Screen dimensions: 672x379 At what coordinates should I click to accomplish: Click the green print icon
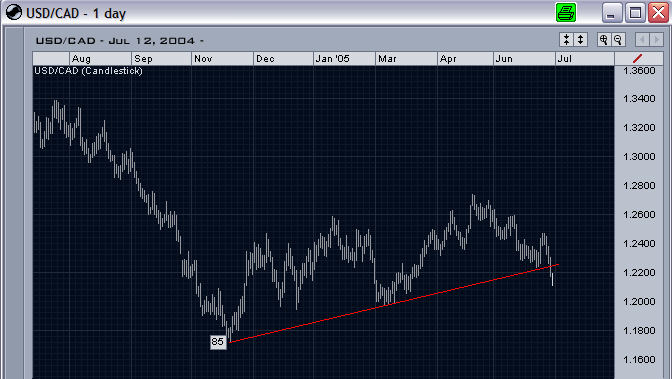pos(565,12)
